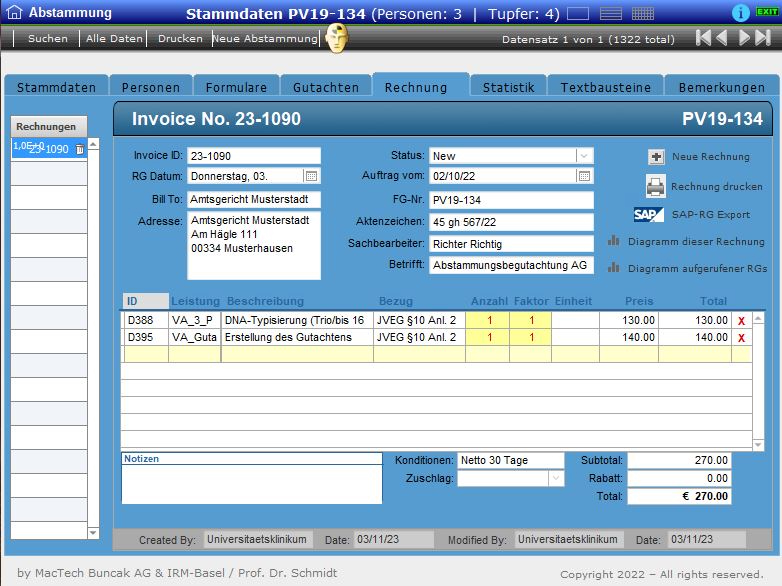Go to next record arrow
Screen dimensions: 782x586
(x=744, y=38)
